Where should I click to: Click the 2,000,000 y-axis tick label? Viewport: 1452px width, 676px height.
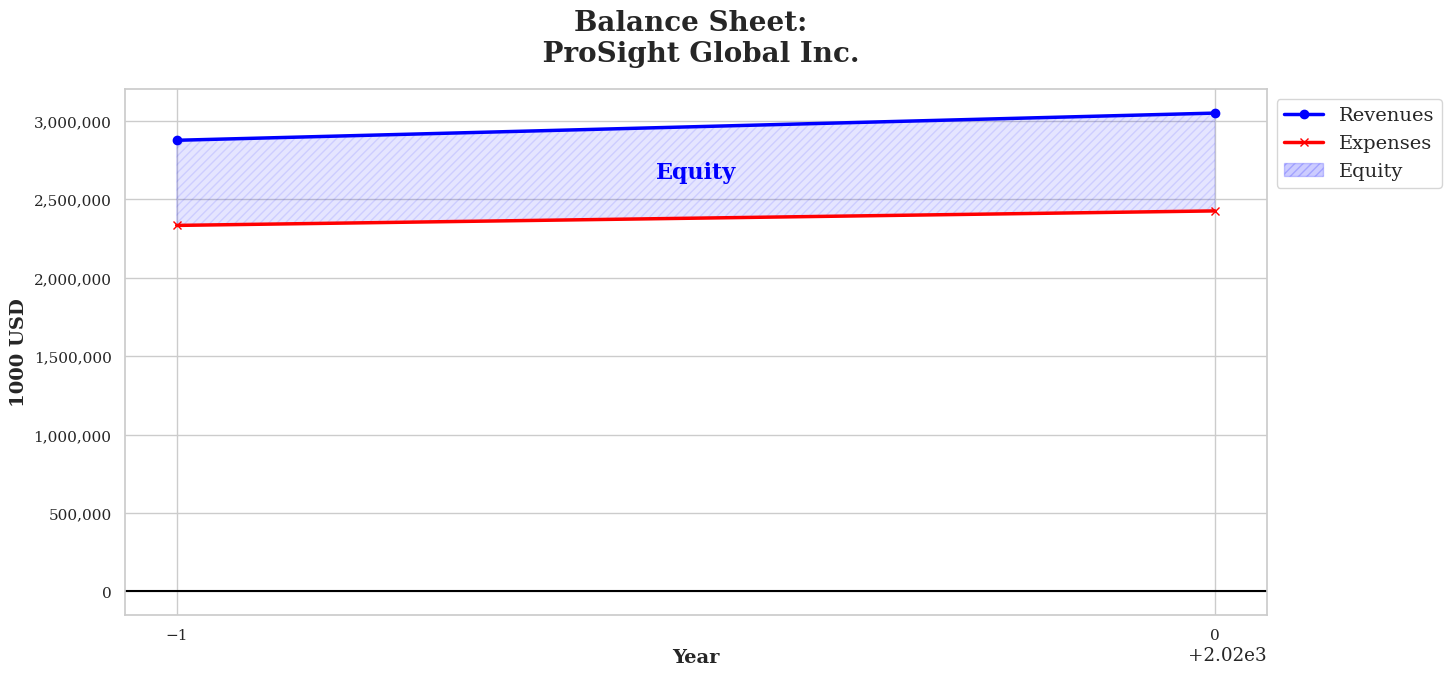72,279
